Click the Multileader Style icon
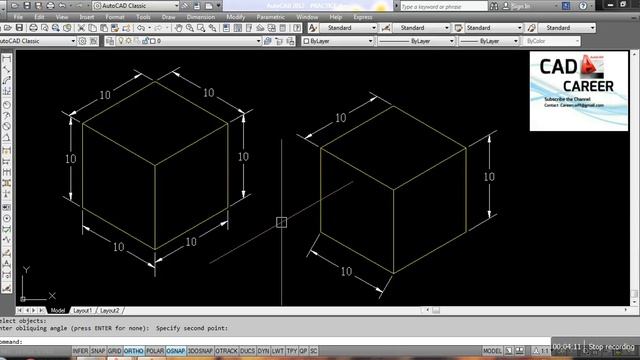Screen dimensions: 640x360 click(x=531, y=28)
